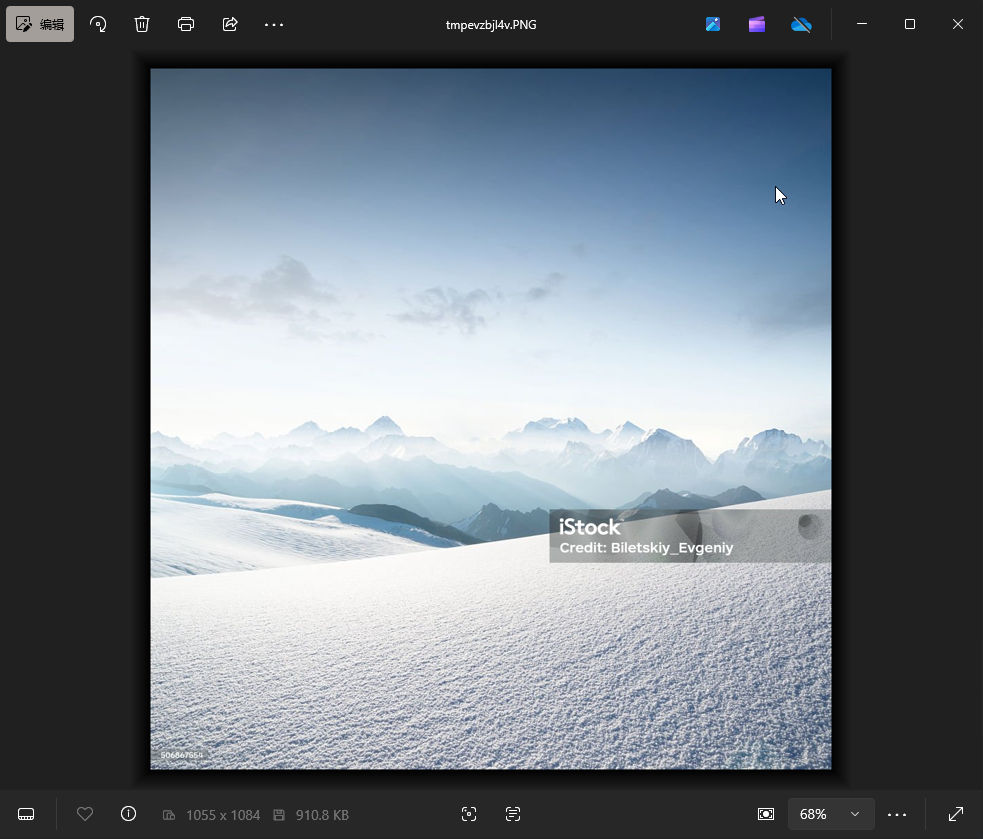Screen dimensions: 983x839
Task: Print the image via the printer icon
Action: tap(186, 24)
